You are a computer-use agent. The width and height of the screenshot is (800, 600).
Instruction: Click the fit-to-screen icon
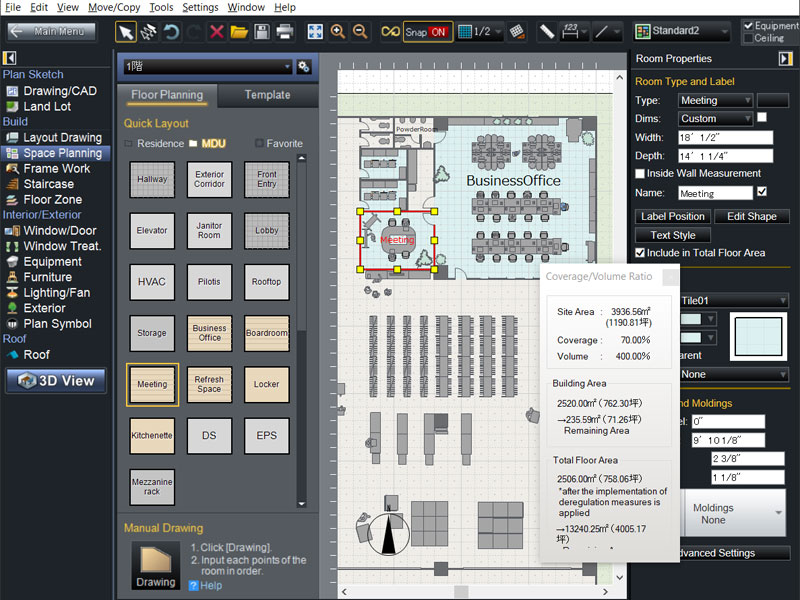[x=315, y=32]
